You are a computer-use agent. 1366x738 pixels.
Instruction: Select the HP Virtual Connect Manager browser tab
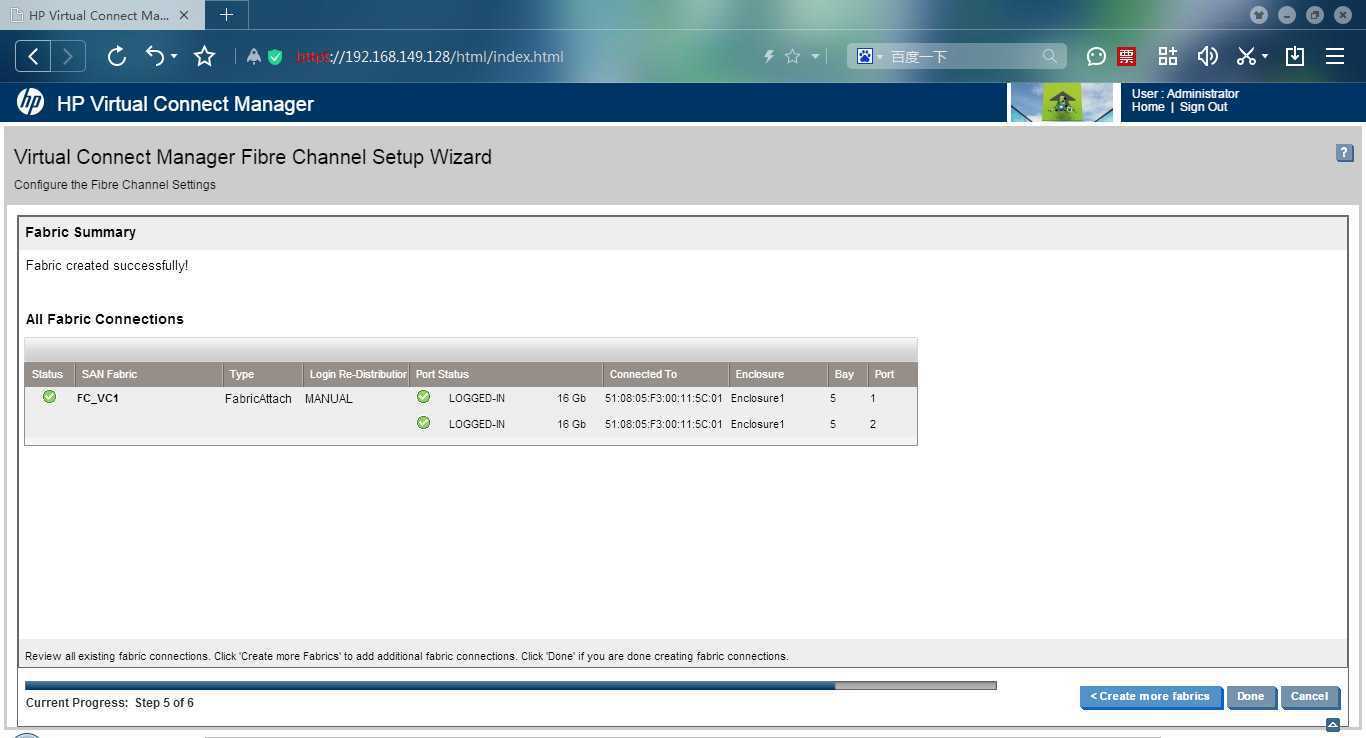(x=99, y=15)
